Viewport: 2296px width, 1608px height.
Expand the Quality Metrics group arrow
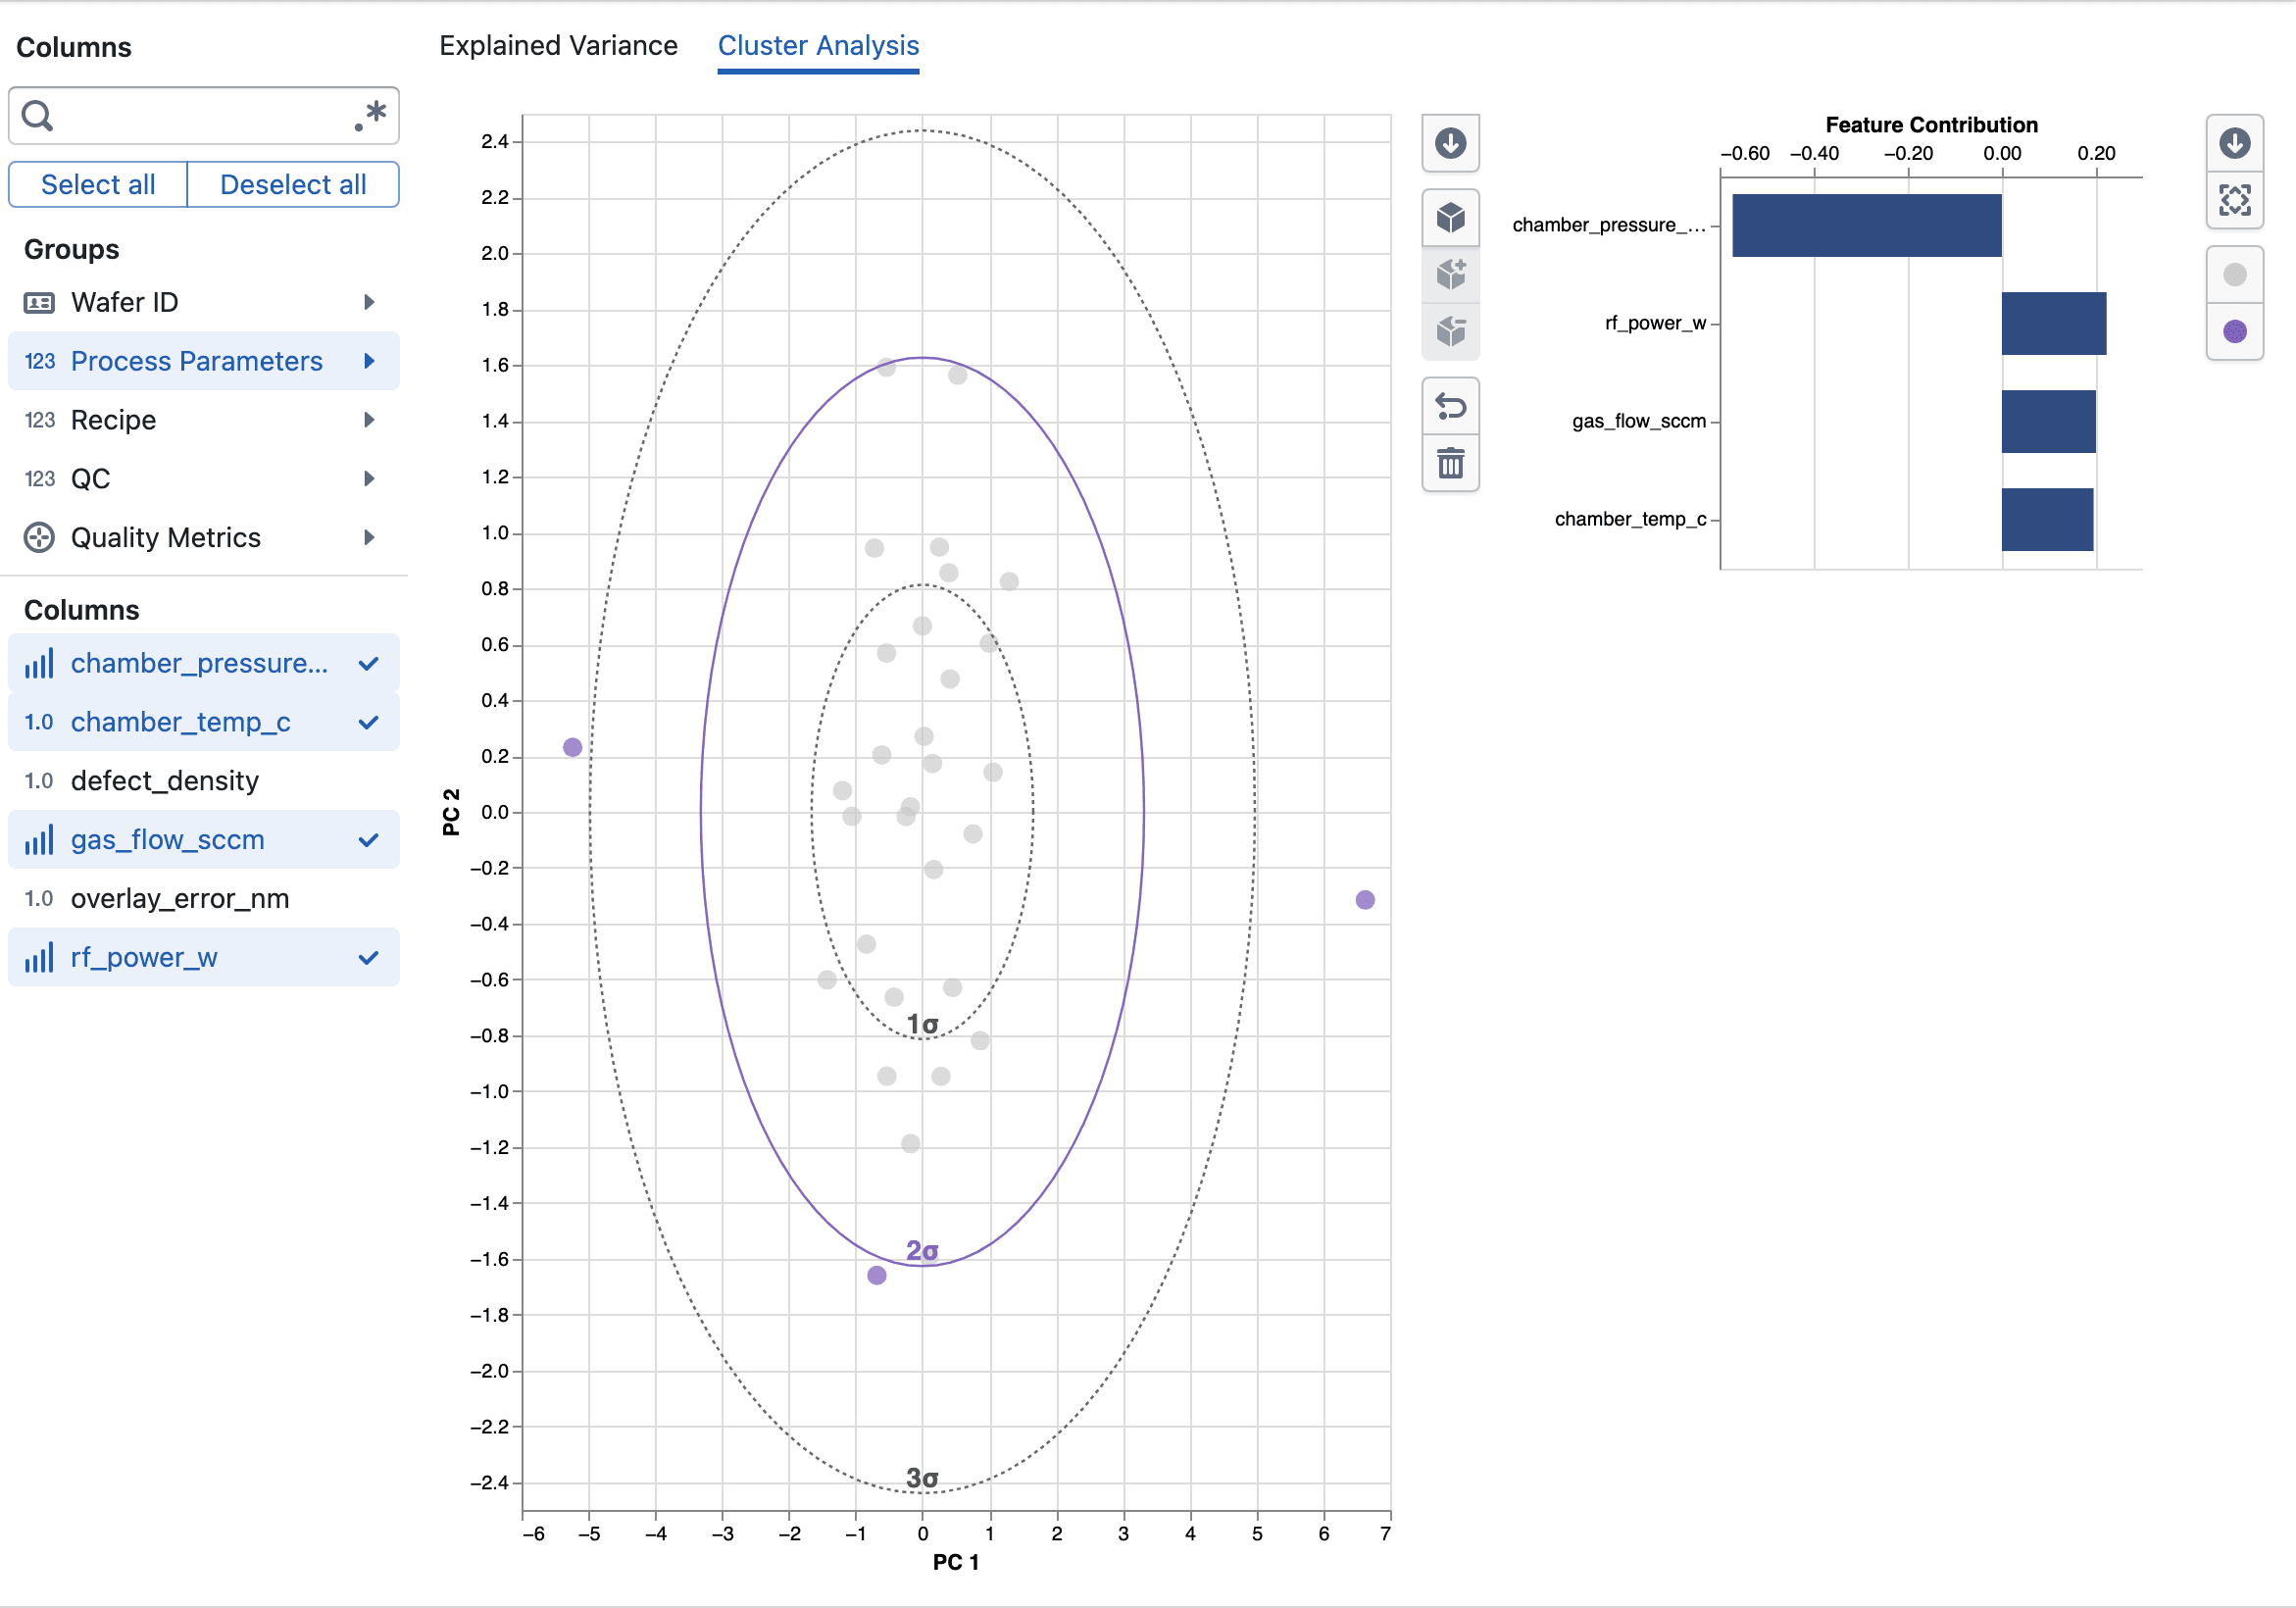click(369, 538)
